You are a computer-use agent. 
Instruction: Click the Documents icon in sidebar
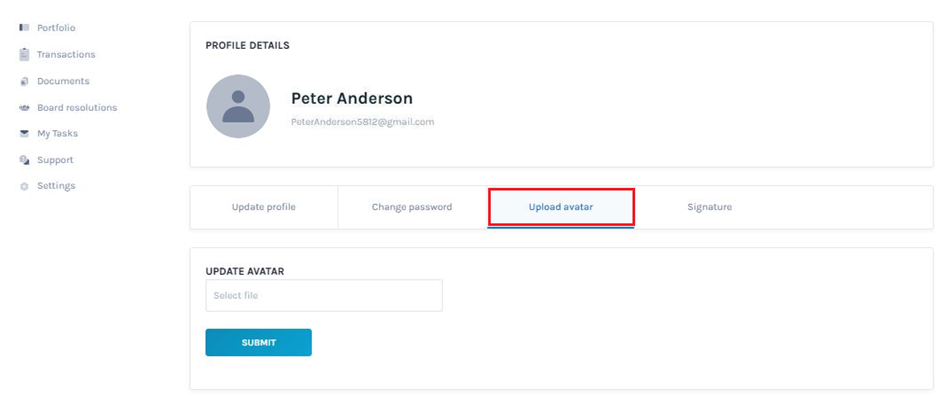tap(25, 81)
